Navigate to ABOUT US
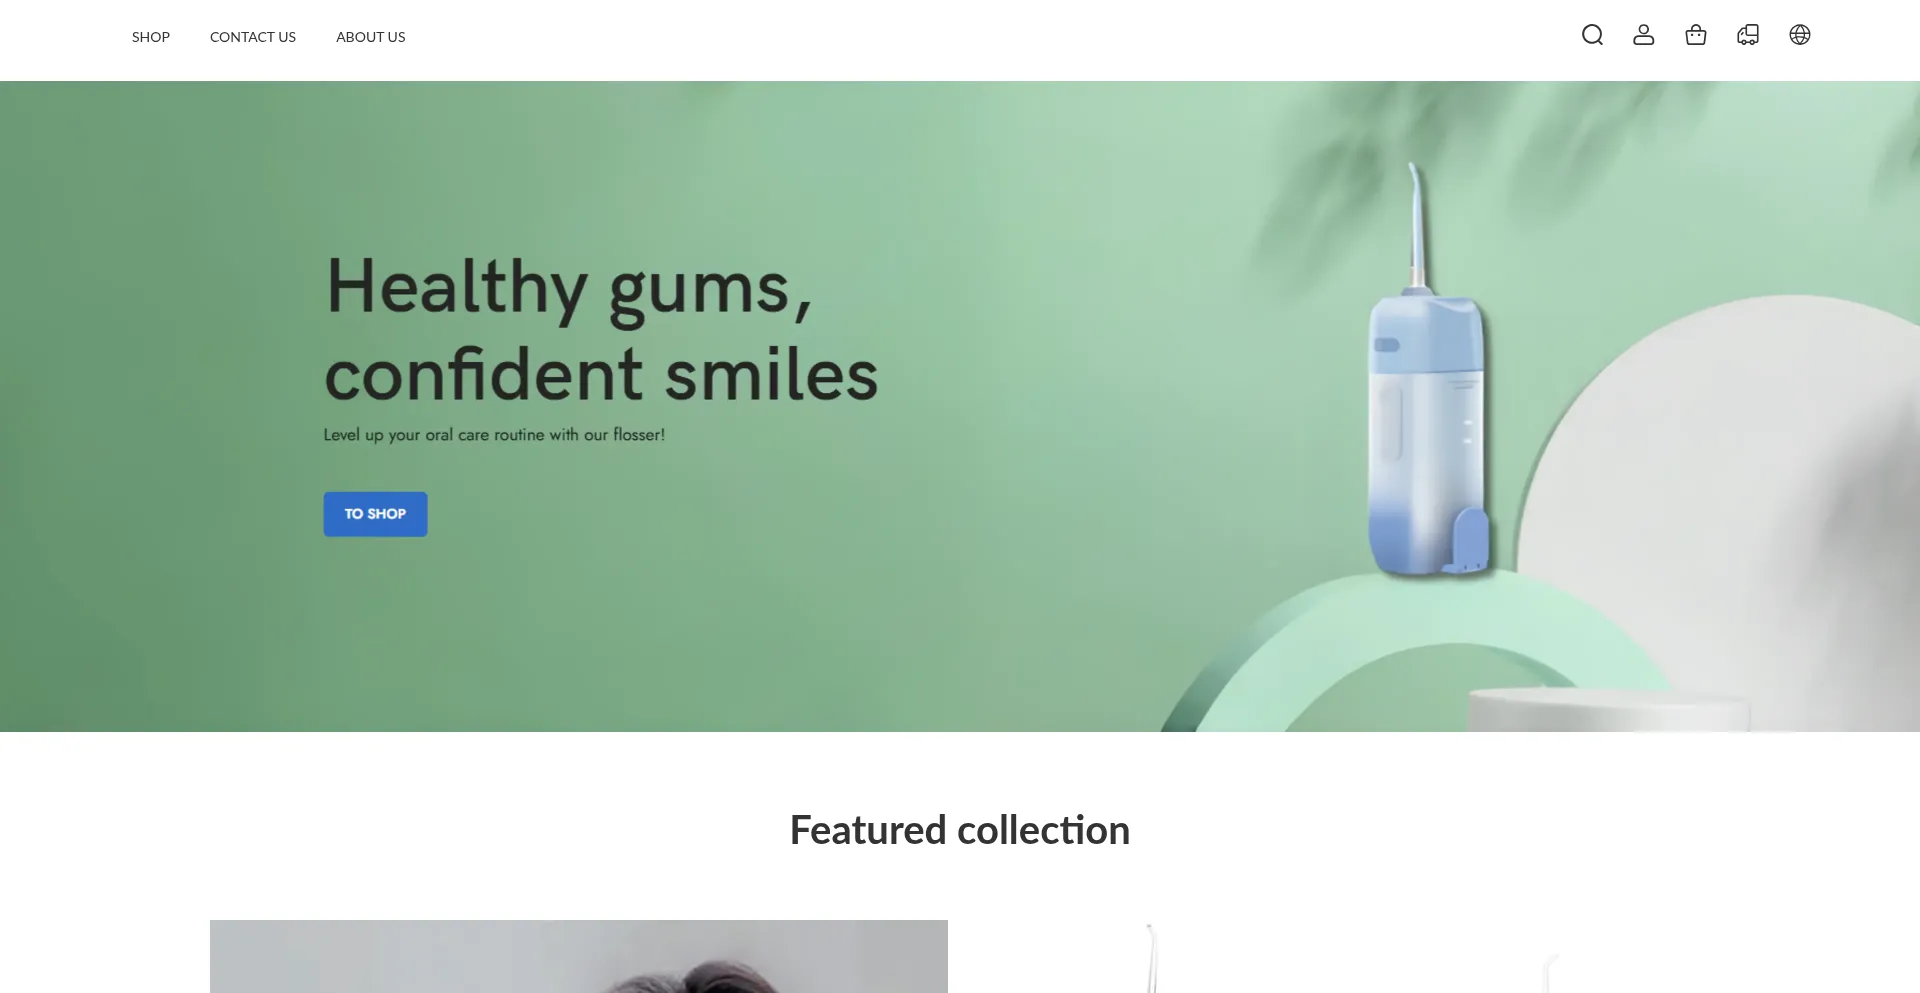1920x993 pixels. pyautogui.click(x=371, y=37)
